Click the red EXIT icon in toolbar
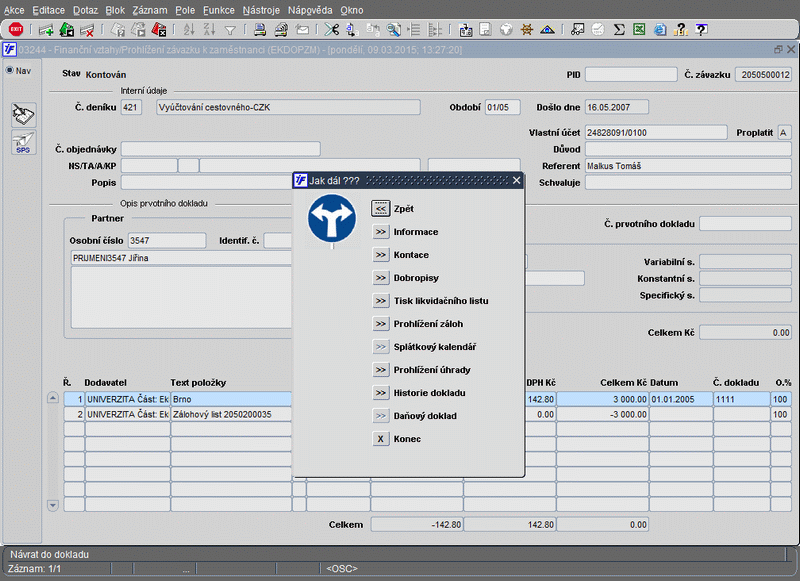This screenshot has width=800, height=581. coord(16,29)
